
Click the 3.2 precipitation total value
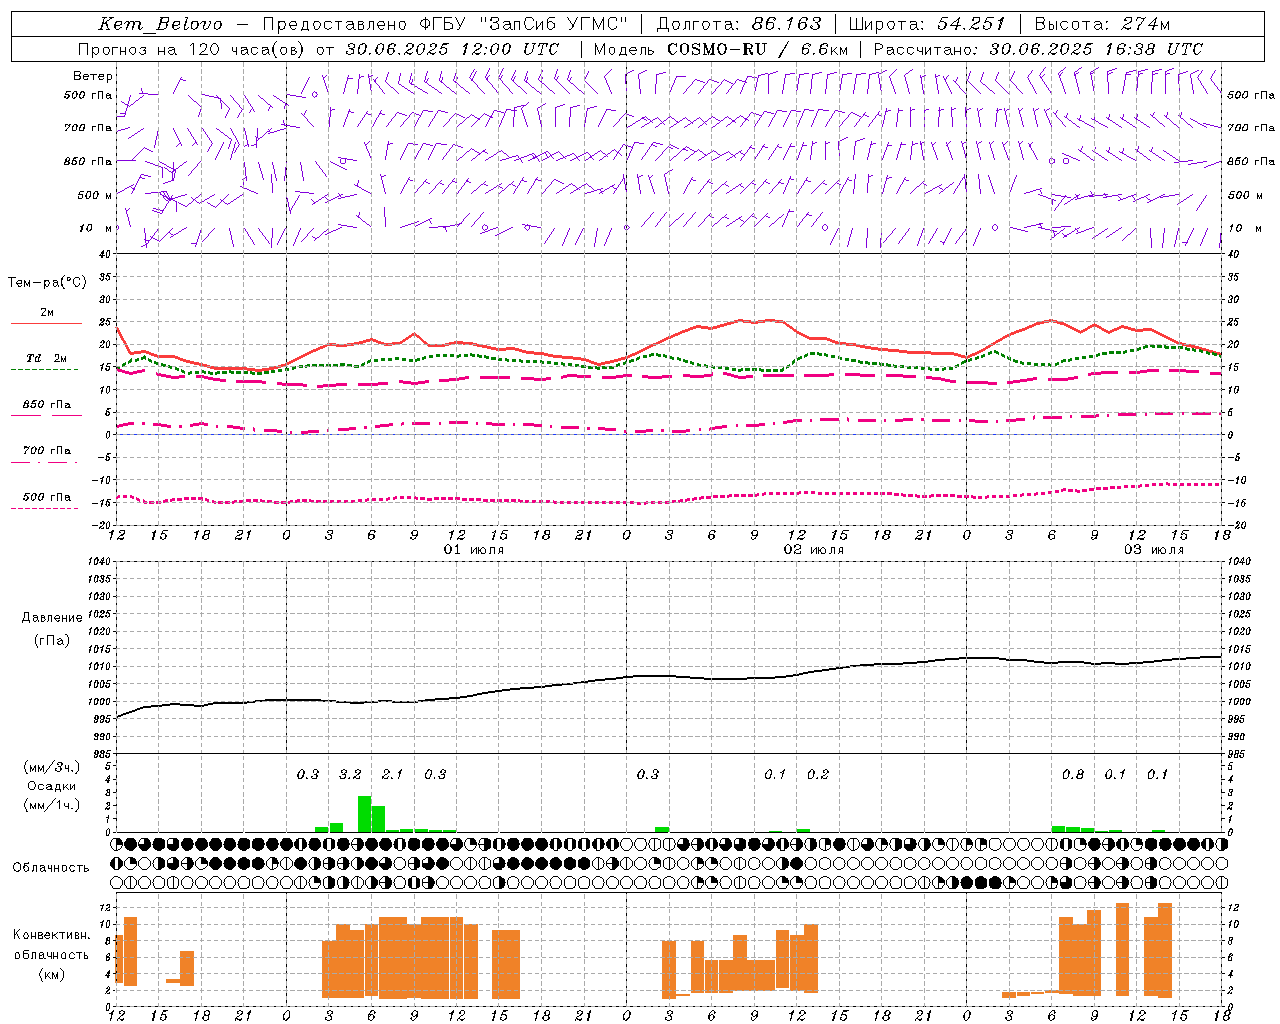coord(350,774)
